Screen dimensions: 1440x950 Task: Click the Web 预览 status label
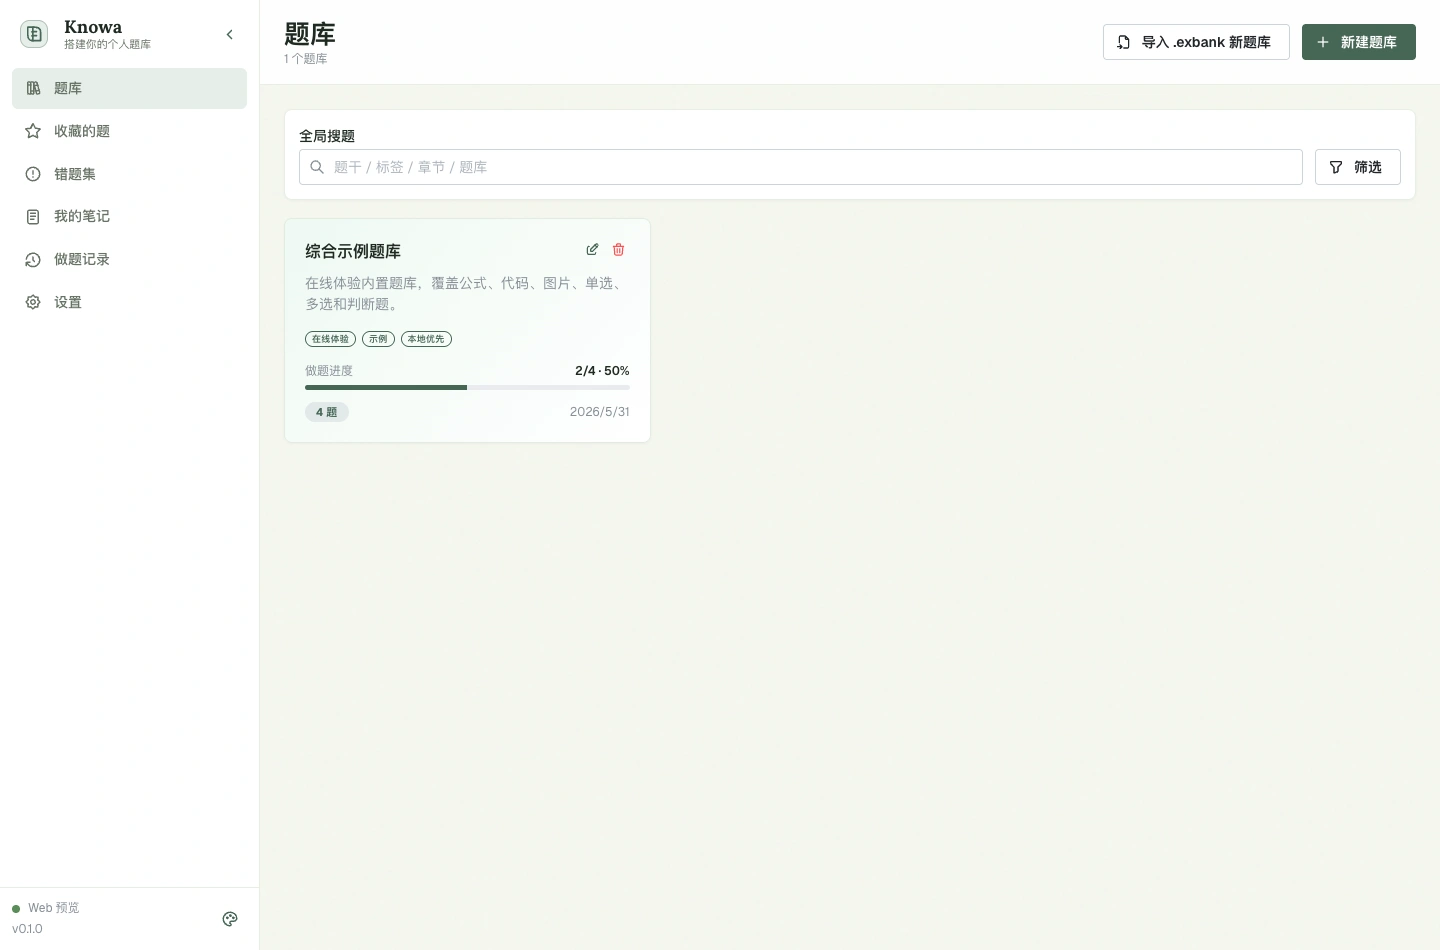click(54, 908)
